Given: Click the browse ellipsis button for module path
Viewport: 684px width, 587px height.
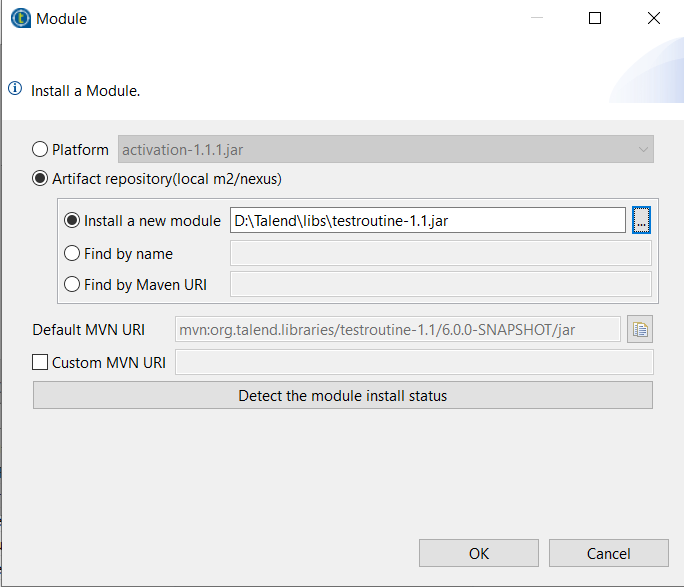Looking at the screenshot, I should point(642,220).
